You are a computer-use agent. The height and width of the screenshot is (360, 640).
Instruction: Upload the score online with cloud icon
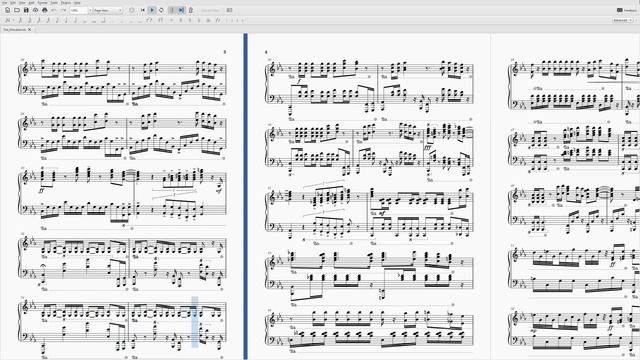pos(36,10)
